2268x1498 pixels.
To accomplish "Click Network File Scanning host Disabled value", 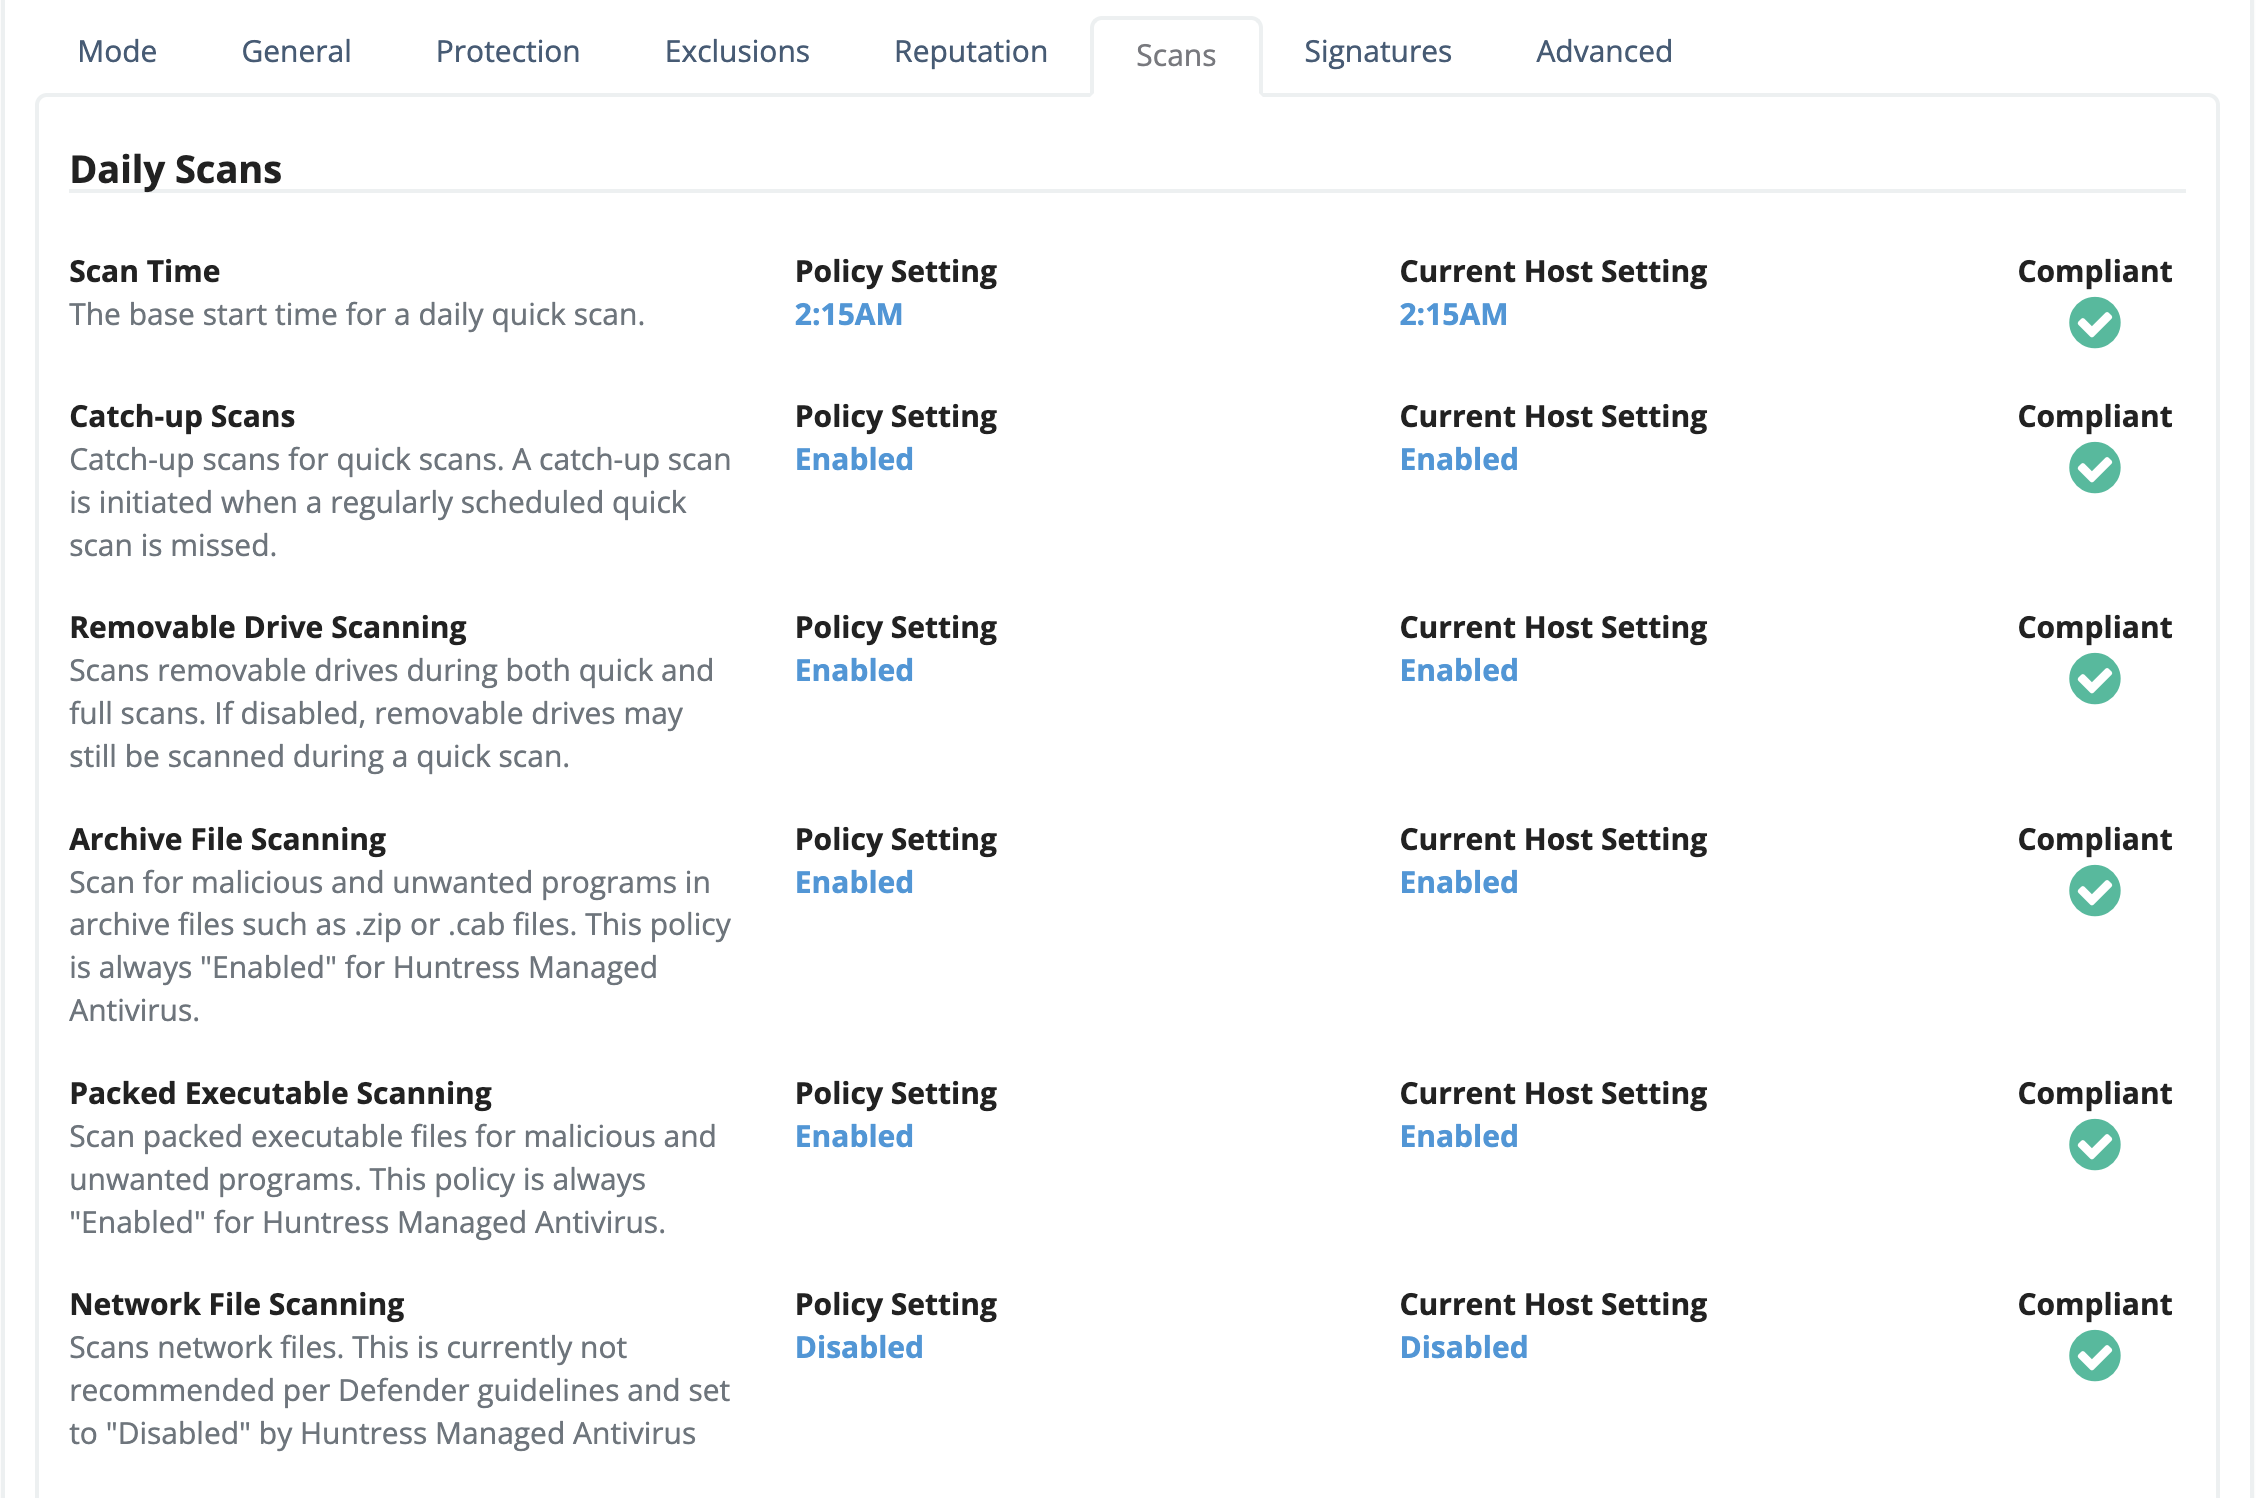I will pyautogui.click(x=1464, y=1347).
